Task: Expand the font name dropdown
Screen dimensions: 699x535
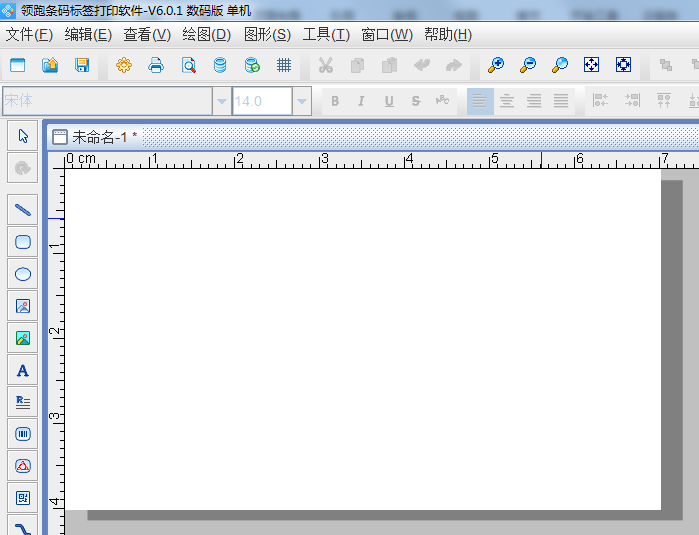Action: (x=221, y=101)
